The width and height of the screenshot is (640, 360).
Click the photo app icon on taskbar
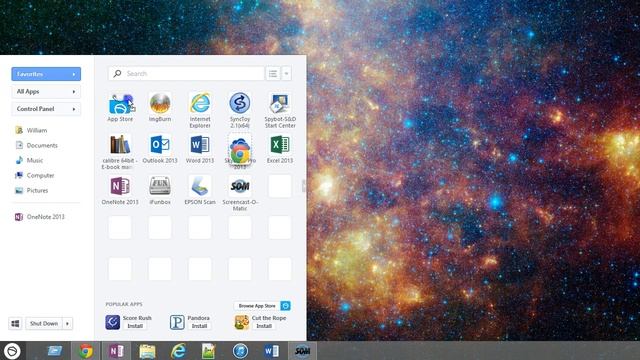point(209,351)
